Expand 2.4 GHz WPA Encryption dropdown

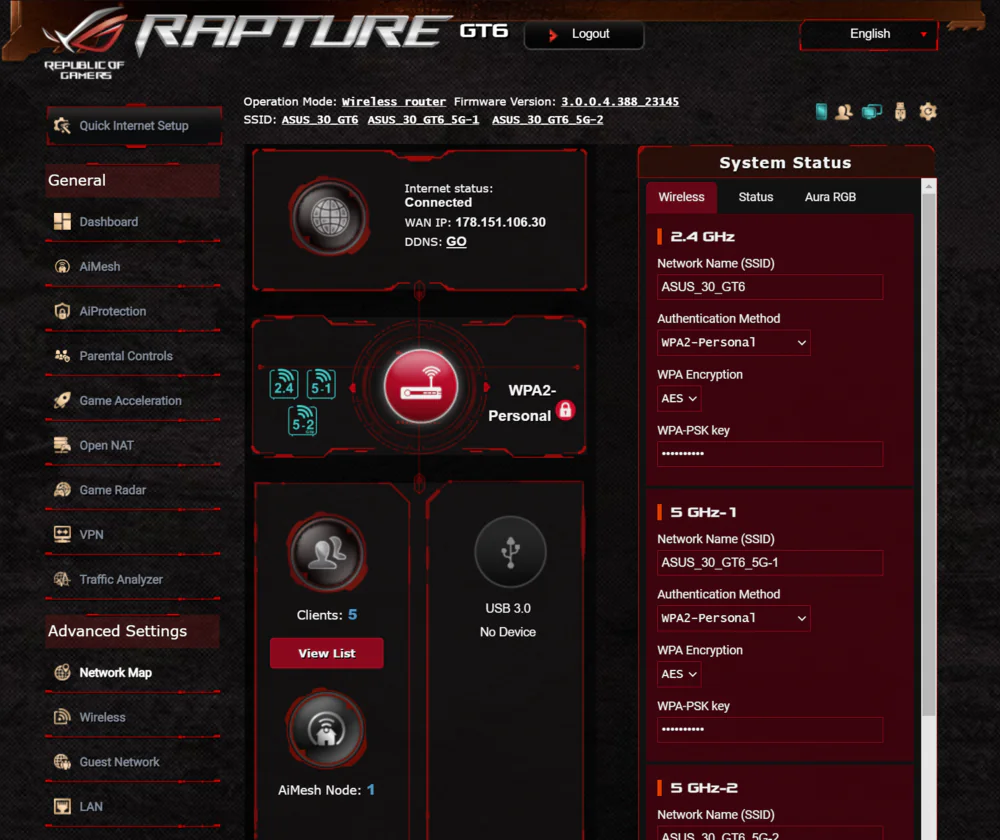coord(679,399)
